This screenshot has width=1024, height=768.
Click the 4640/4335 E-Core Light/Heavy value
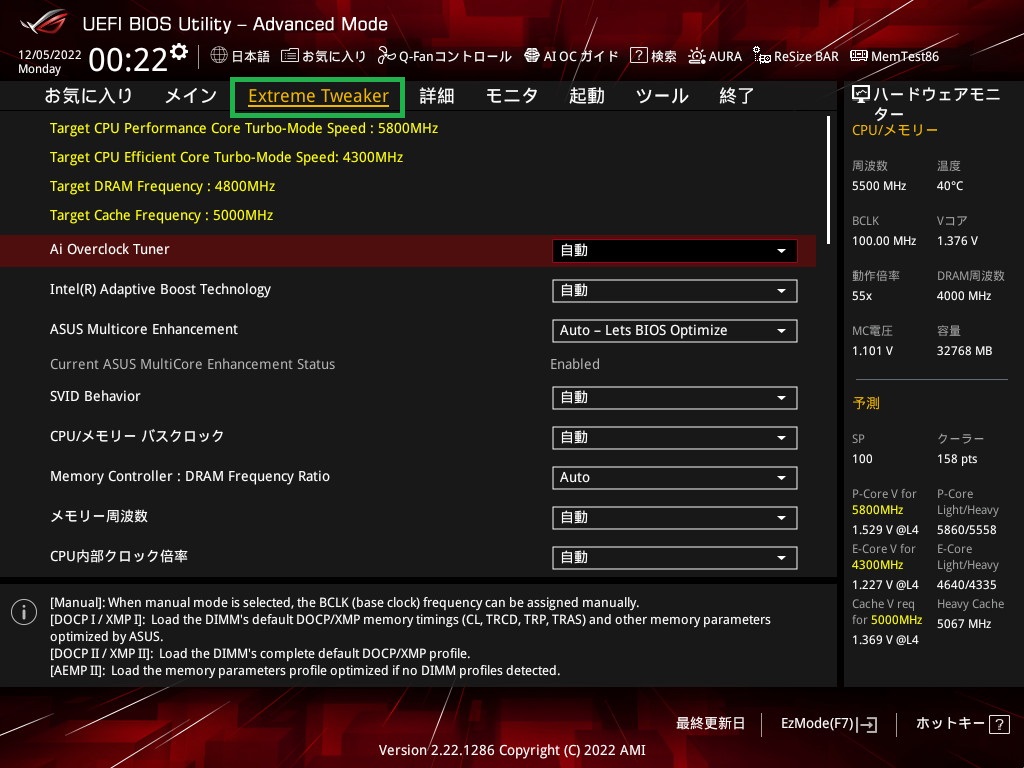pyautogui.click(x=967, y=584)
